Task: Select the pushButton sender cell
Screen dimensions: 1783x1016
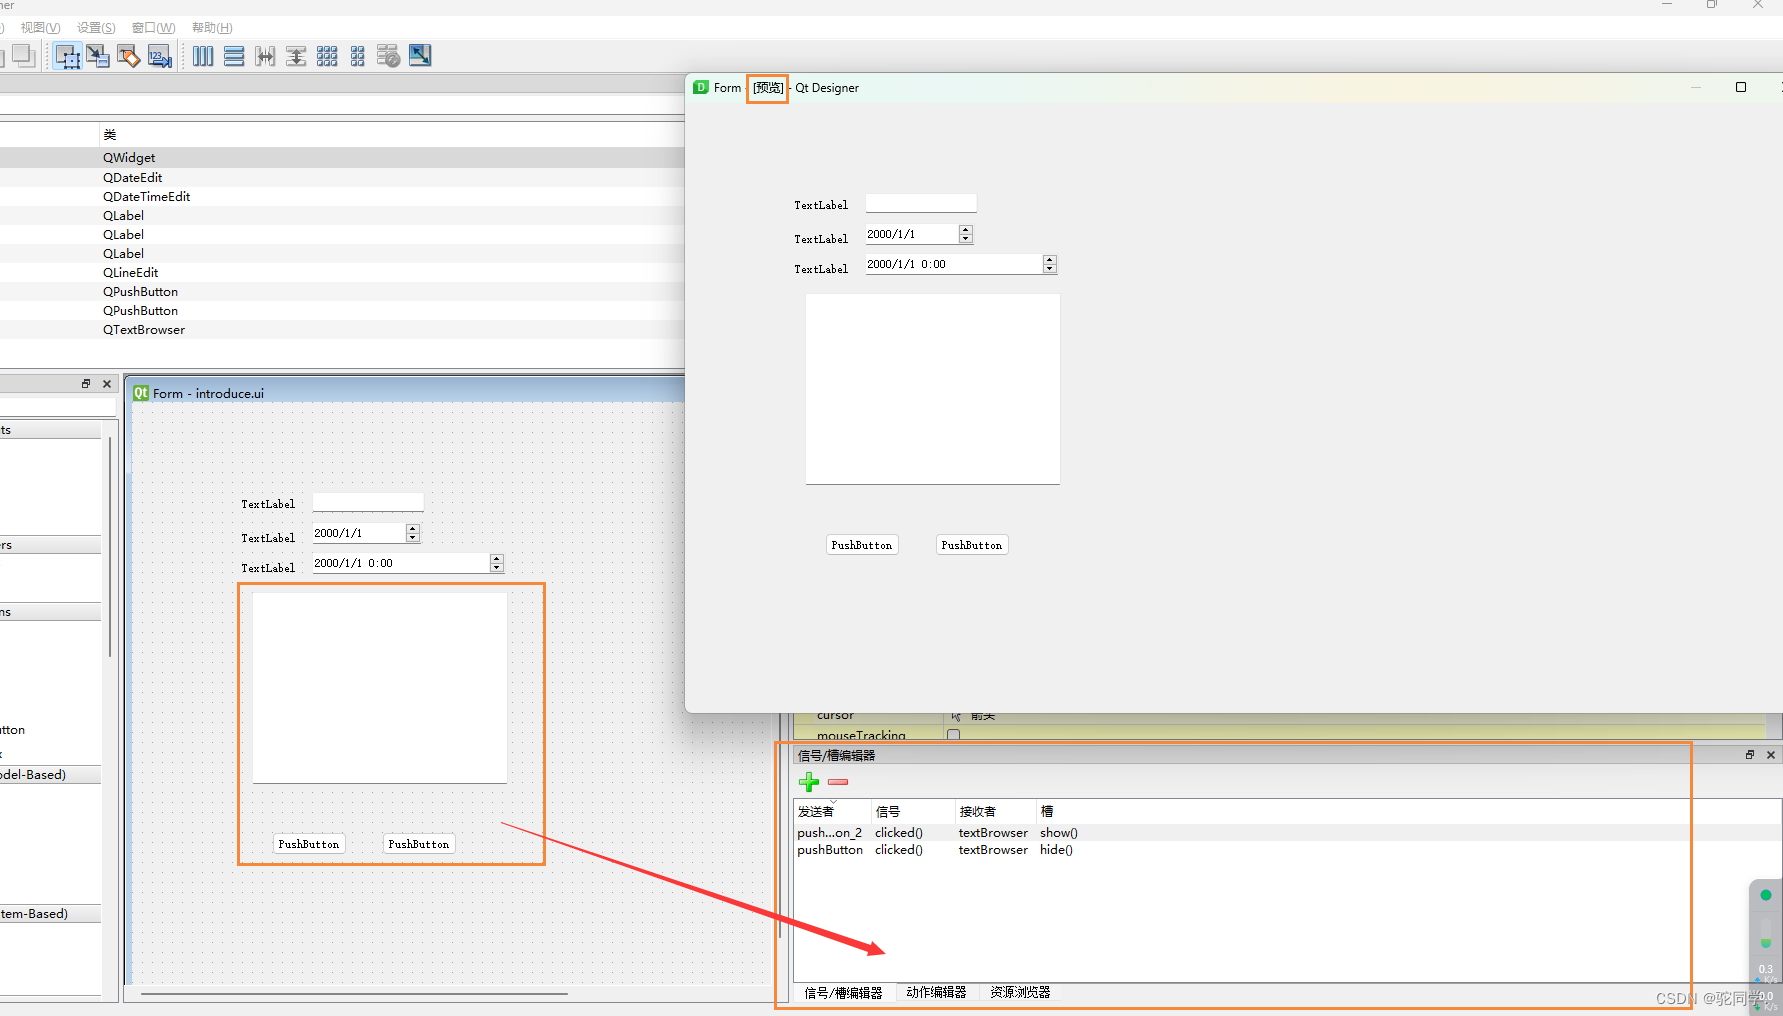Action: (x=831, y=850)
